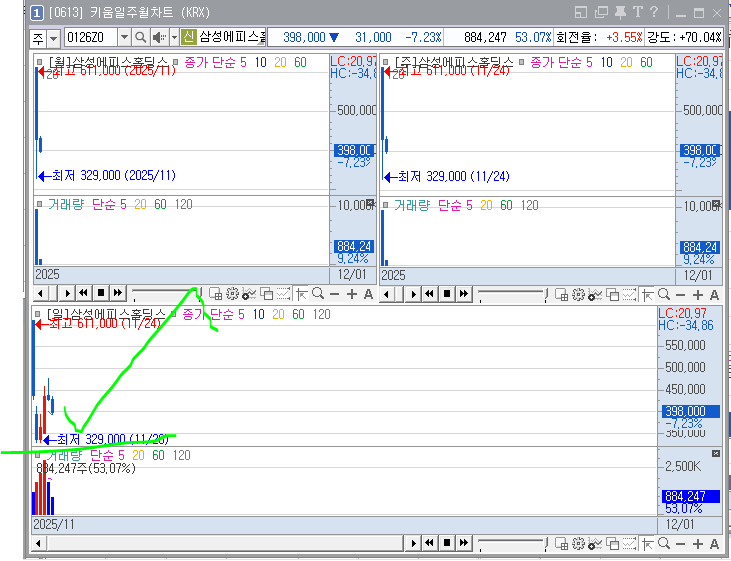Fast forward weekly chart with double-right arrows

tap(464, 294)
